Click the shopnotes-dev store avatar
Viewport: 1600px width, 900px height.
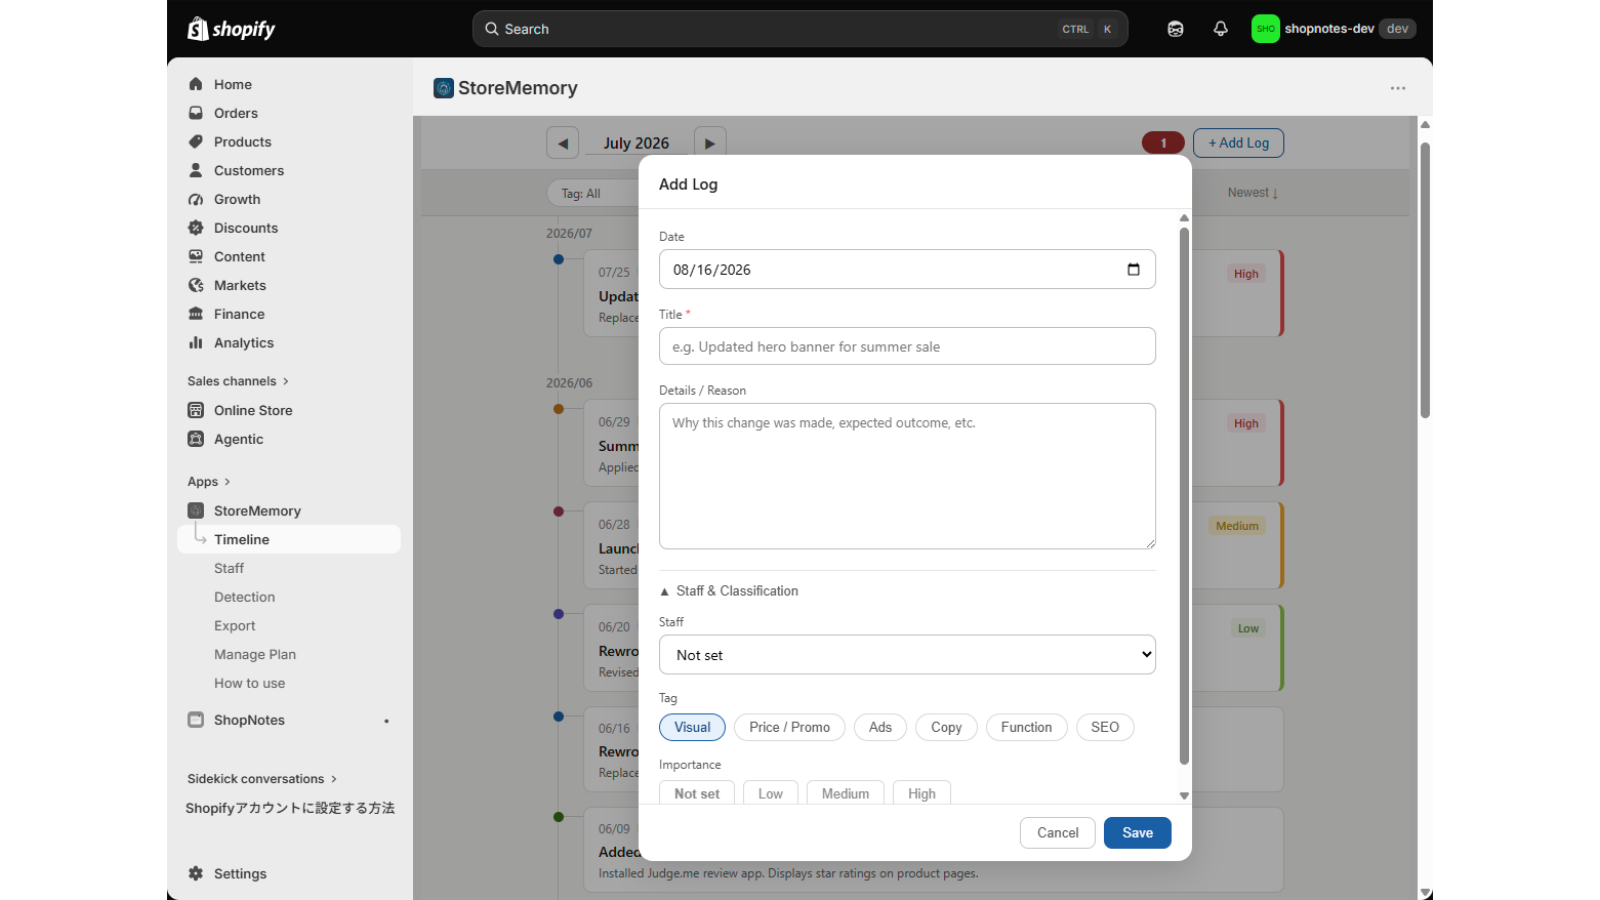(1265, 29)
